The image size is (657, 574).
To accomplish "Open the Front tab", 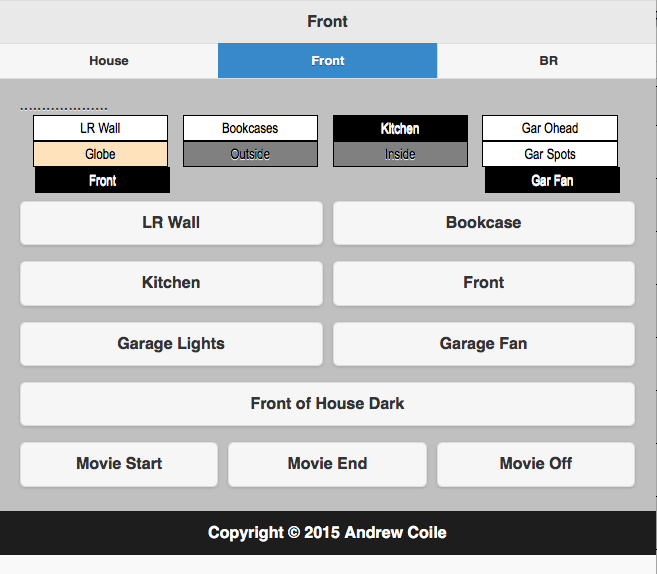I will pos(328,61).
